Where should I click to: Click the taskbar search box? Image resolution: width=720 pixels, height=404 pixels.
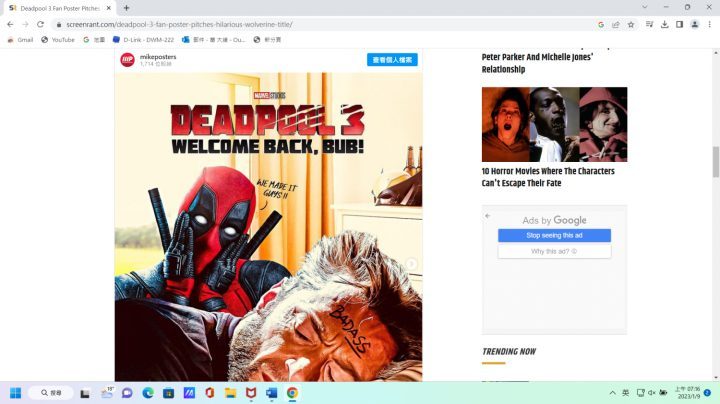tap(51, 393)
